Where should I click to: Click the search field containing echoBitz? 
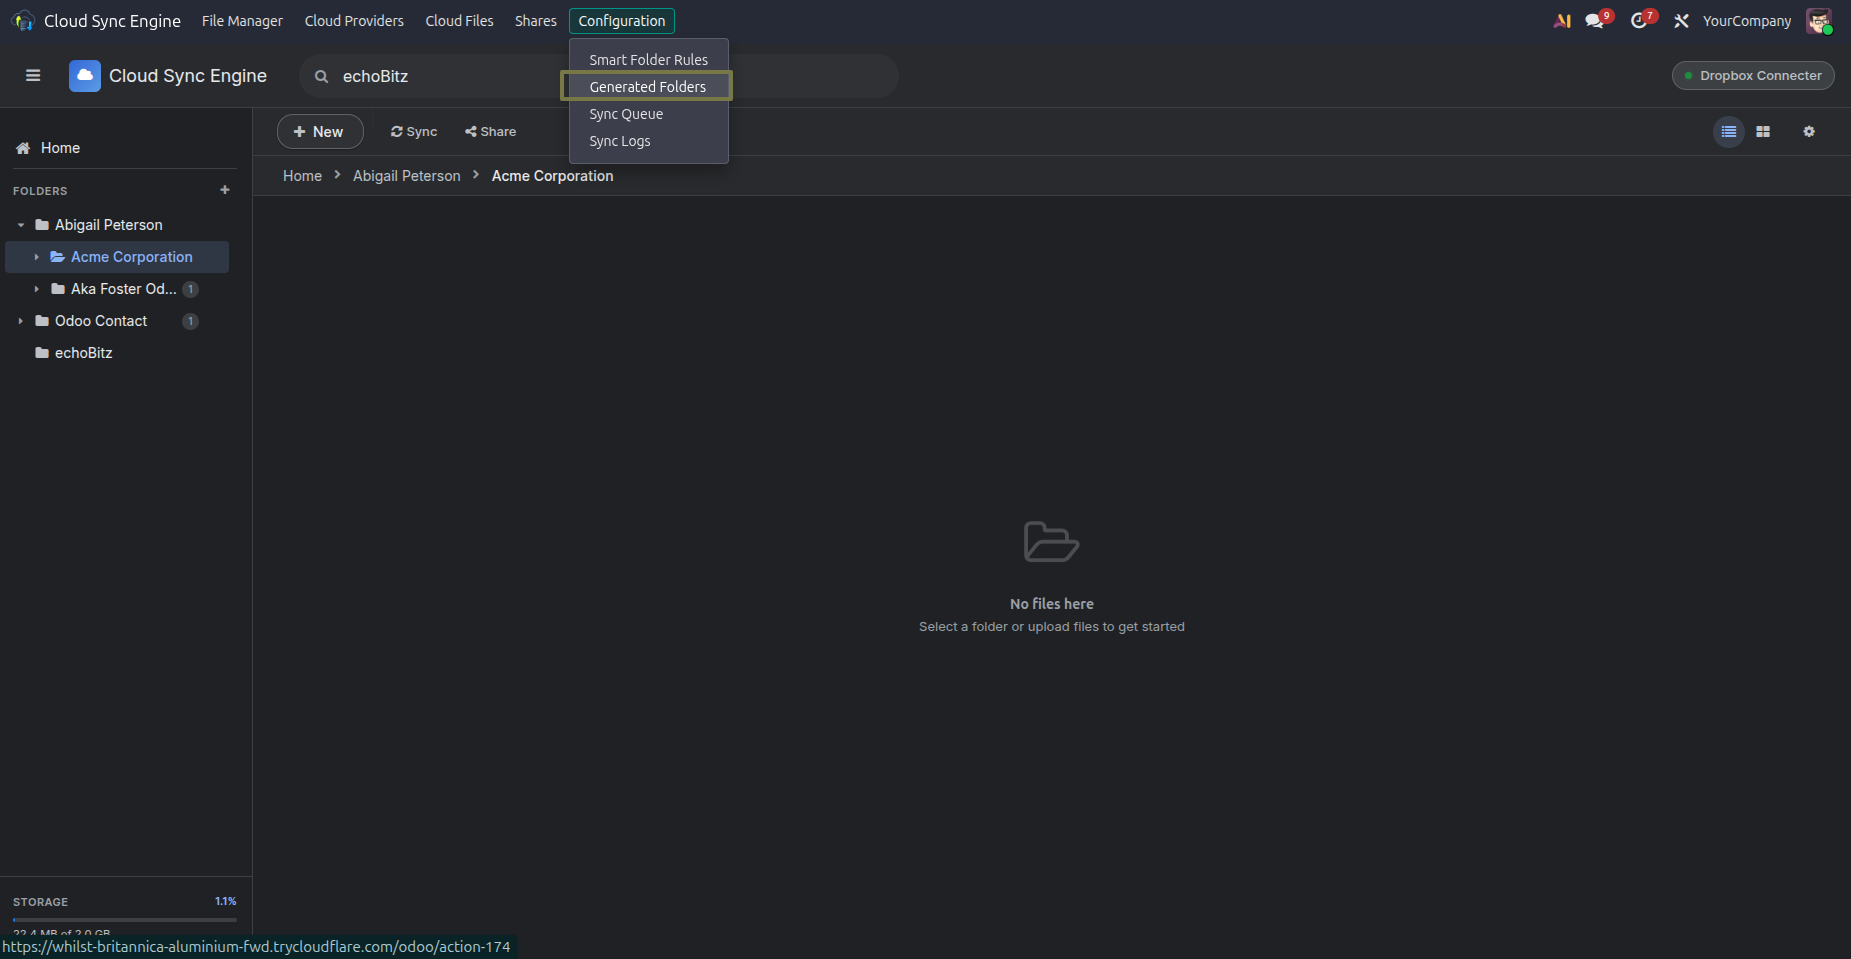pyautogui.click(x=598, y=76)
